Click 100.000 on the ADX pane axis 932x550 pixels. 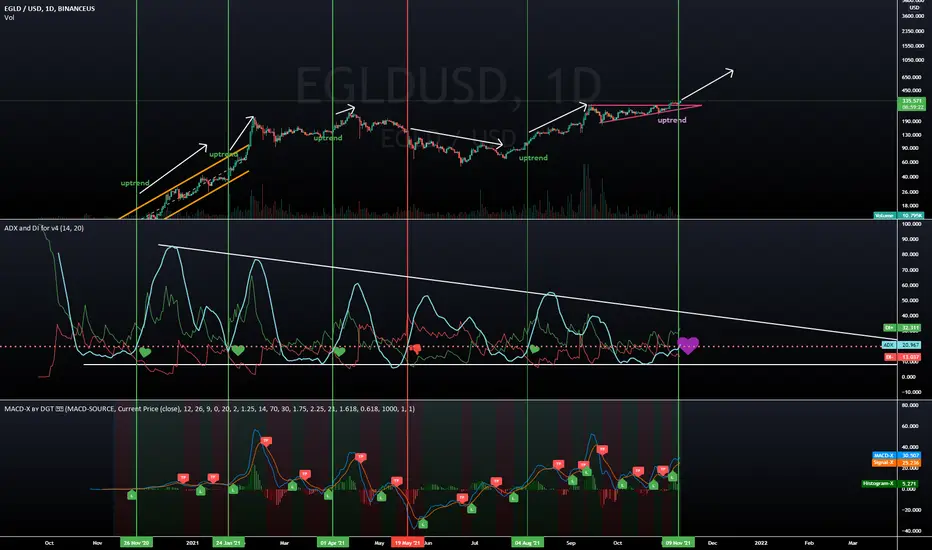912,224
